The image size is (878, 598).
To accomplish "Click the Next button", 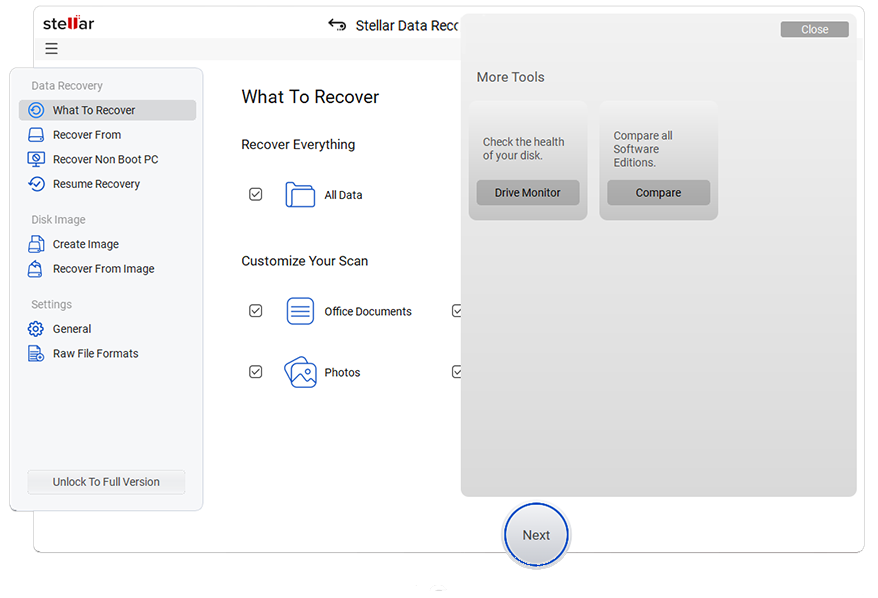I will 536,535.
